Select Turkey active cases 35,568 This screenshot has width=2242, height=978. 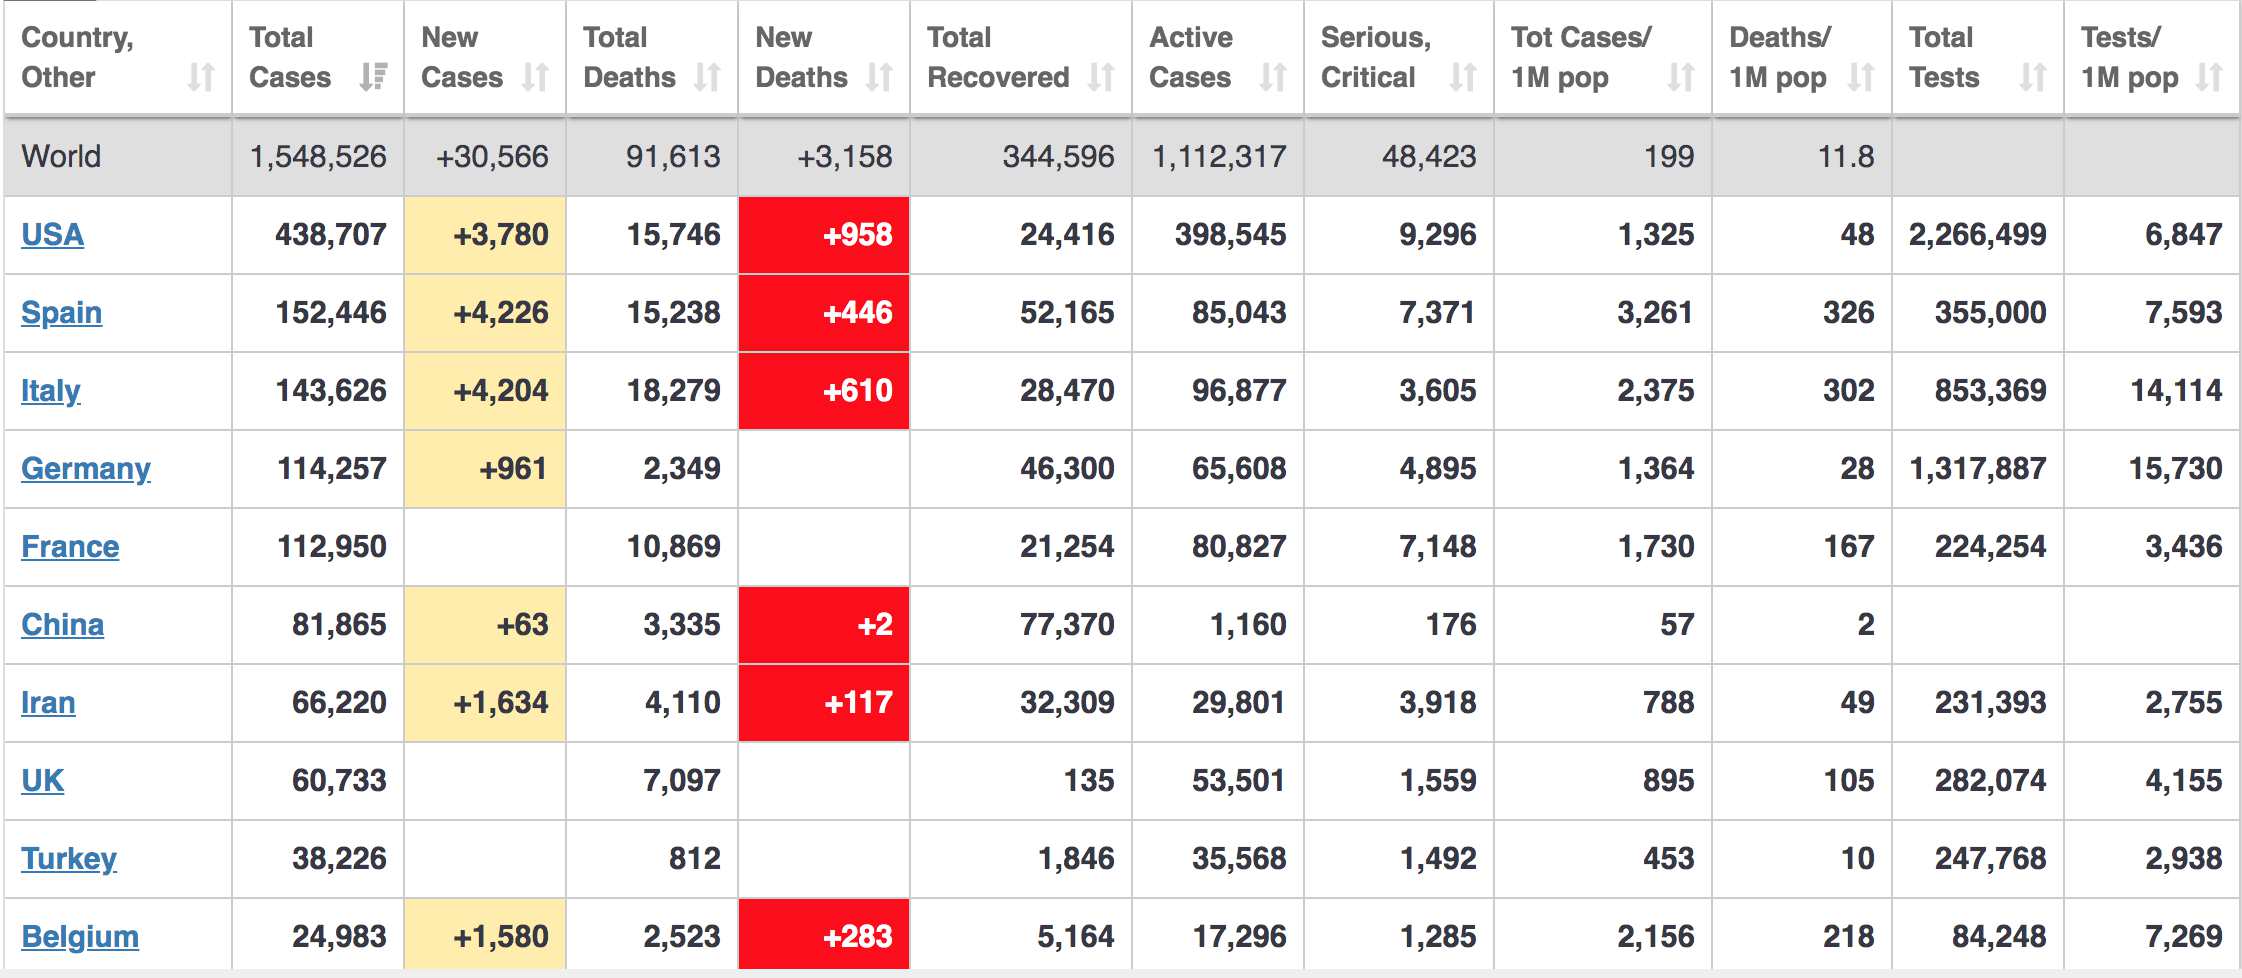[1238, 859]
